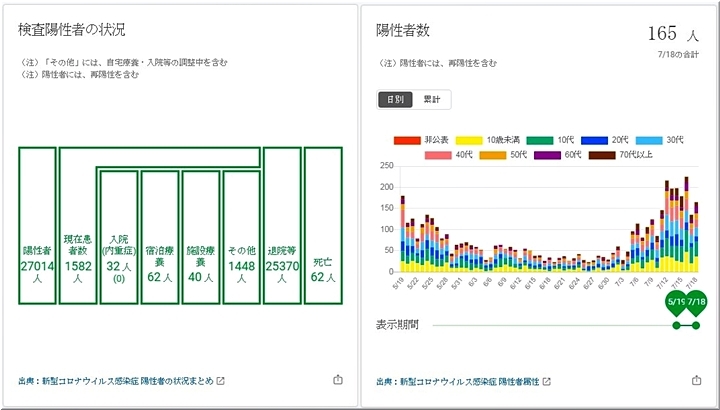This screenshot has width=720, height=410.
Task: Click external link icon after 陽性者の状況まとめ
Action: point(221,381)
